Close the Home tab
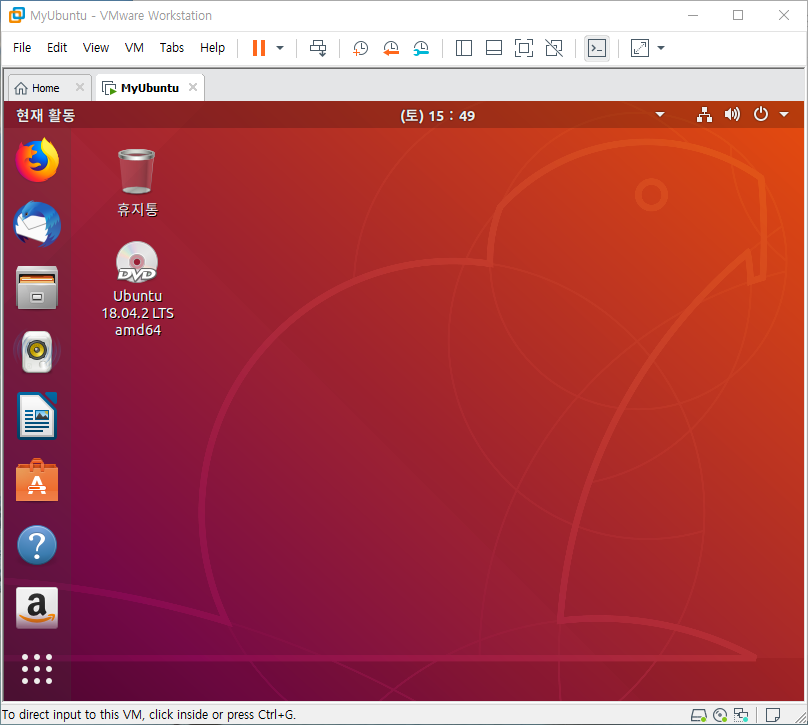Screen dimensions: 808x725 coord(80,87)
